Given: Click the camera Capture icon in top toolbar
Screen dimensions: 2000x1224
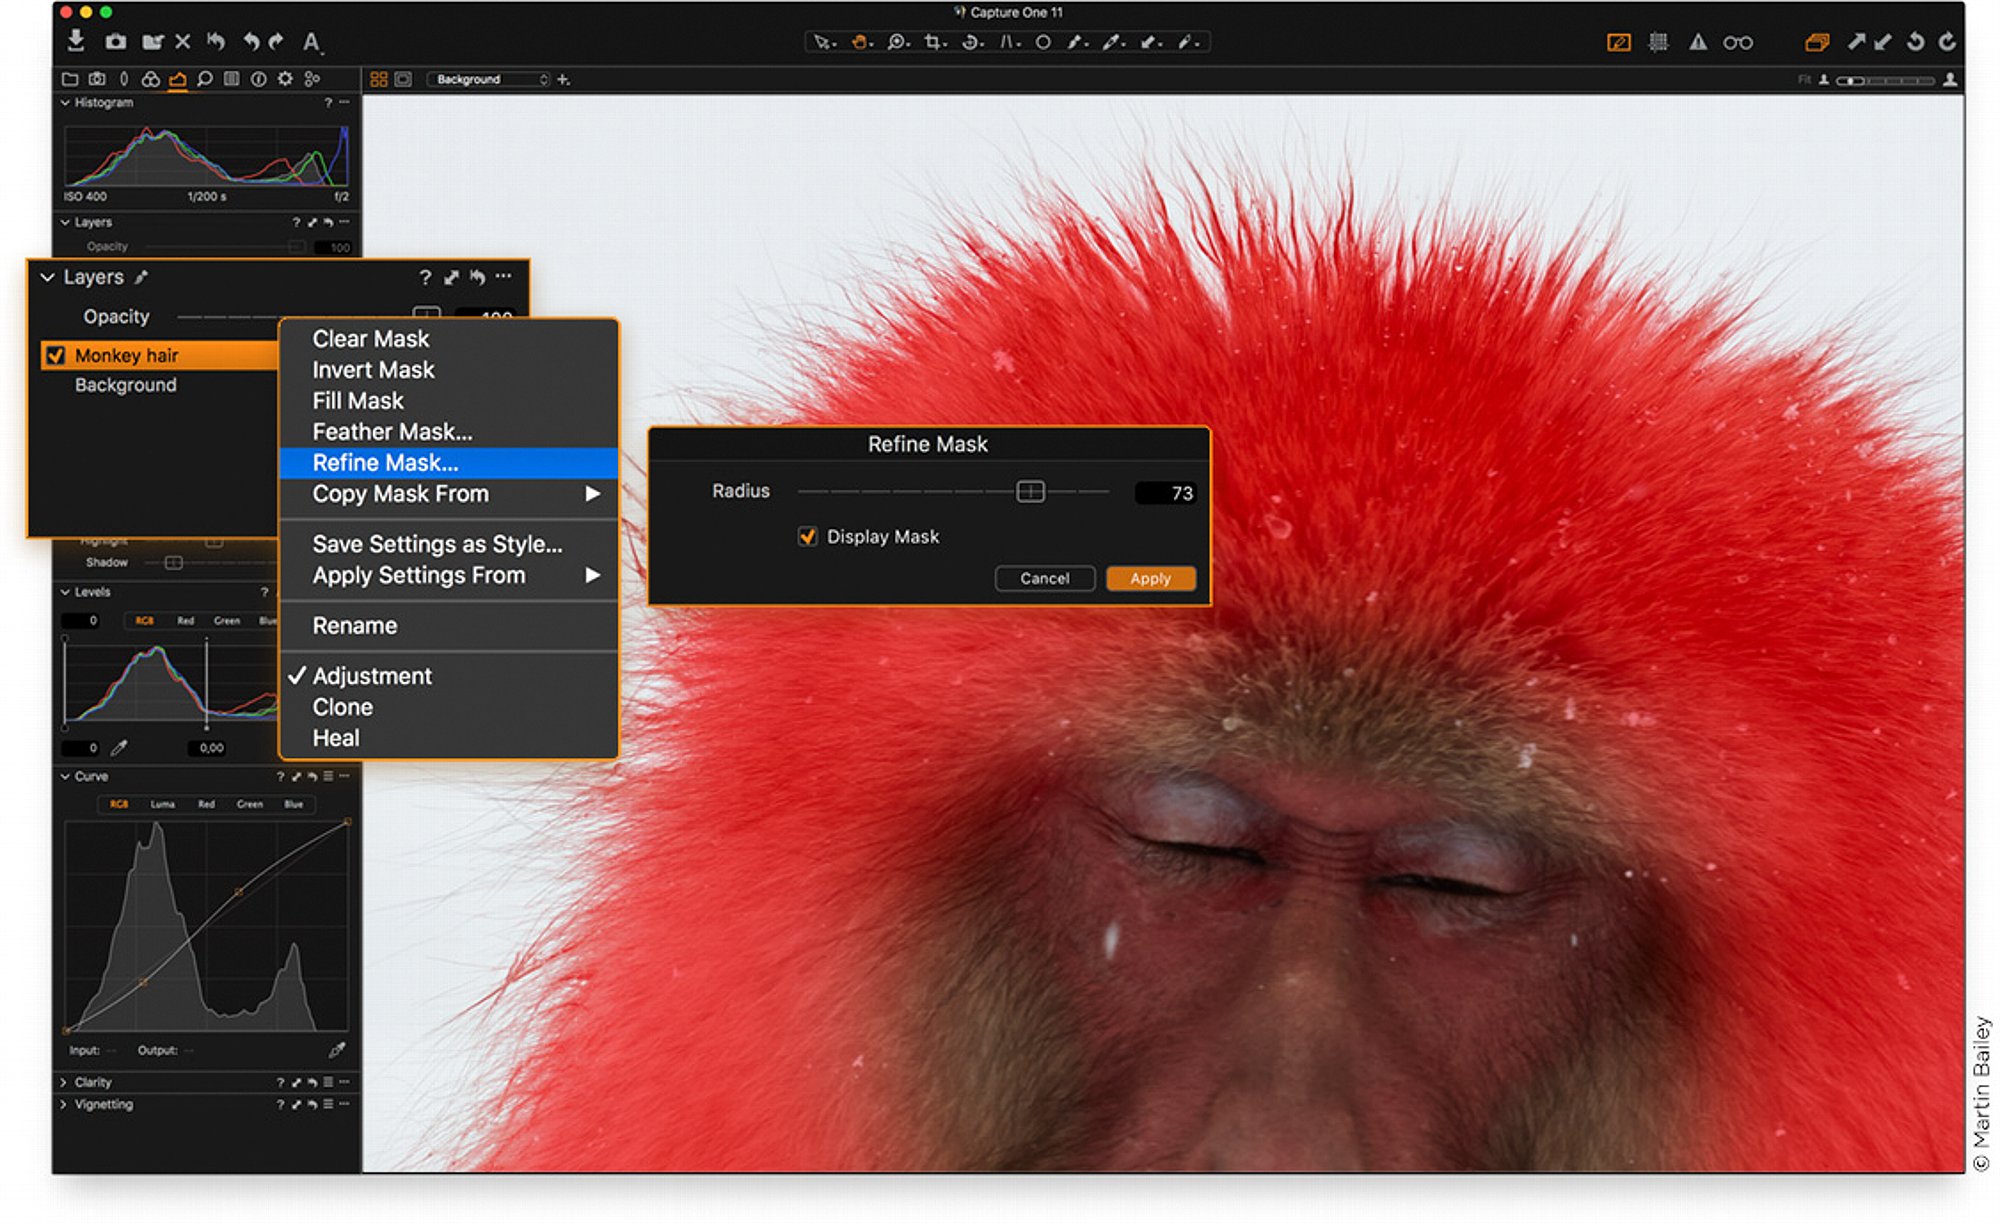Looking at the screenshot, I should 116,42.
